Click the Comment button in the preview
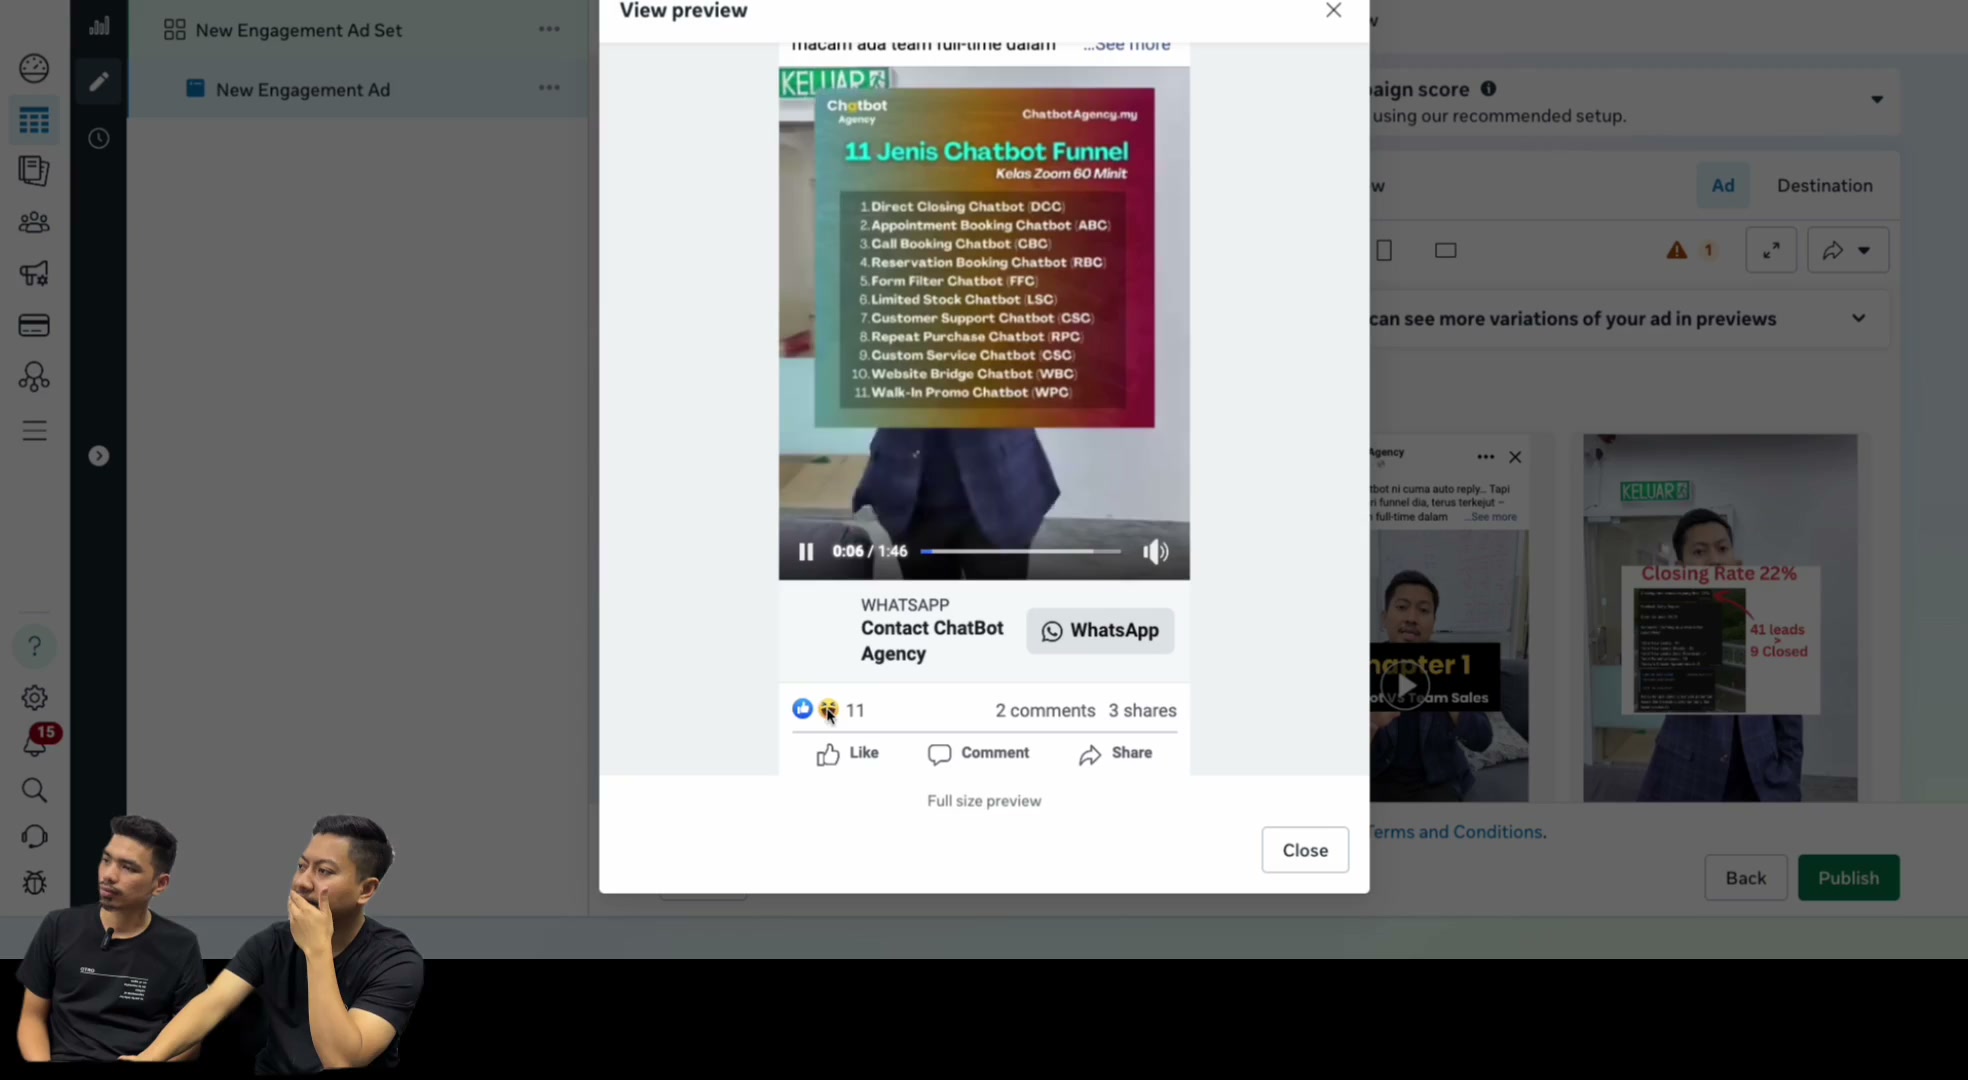The height and width of the screenshot is (1080, 1968). (978, 754)
